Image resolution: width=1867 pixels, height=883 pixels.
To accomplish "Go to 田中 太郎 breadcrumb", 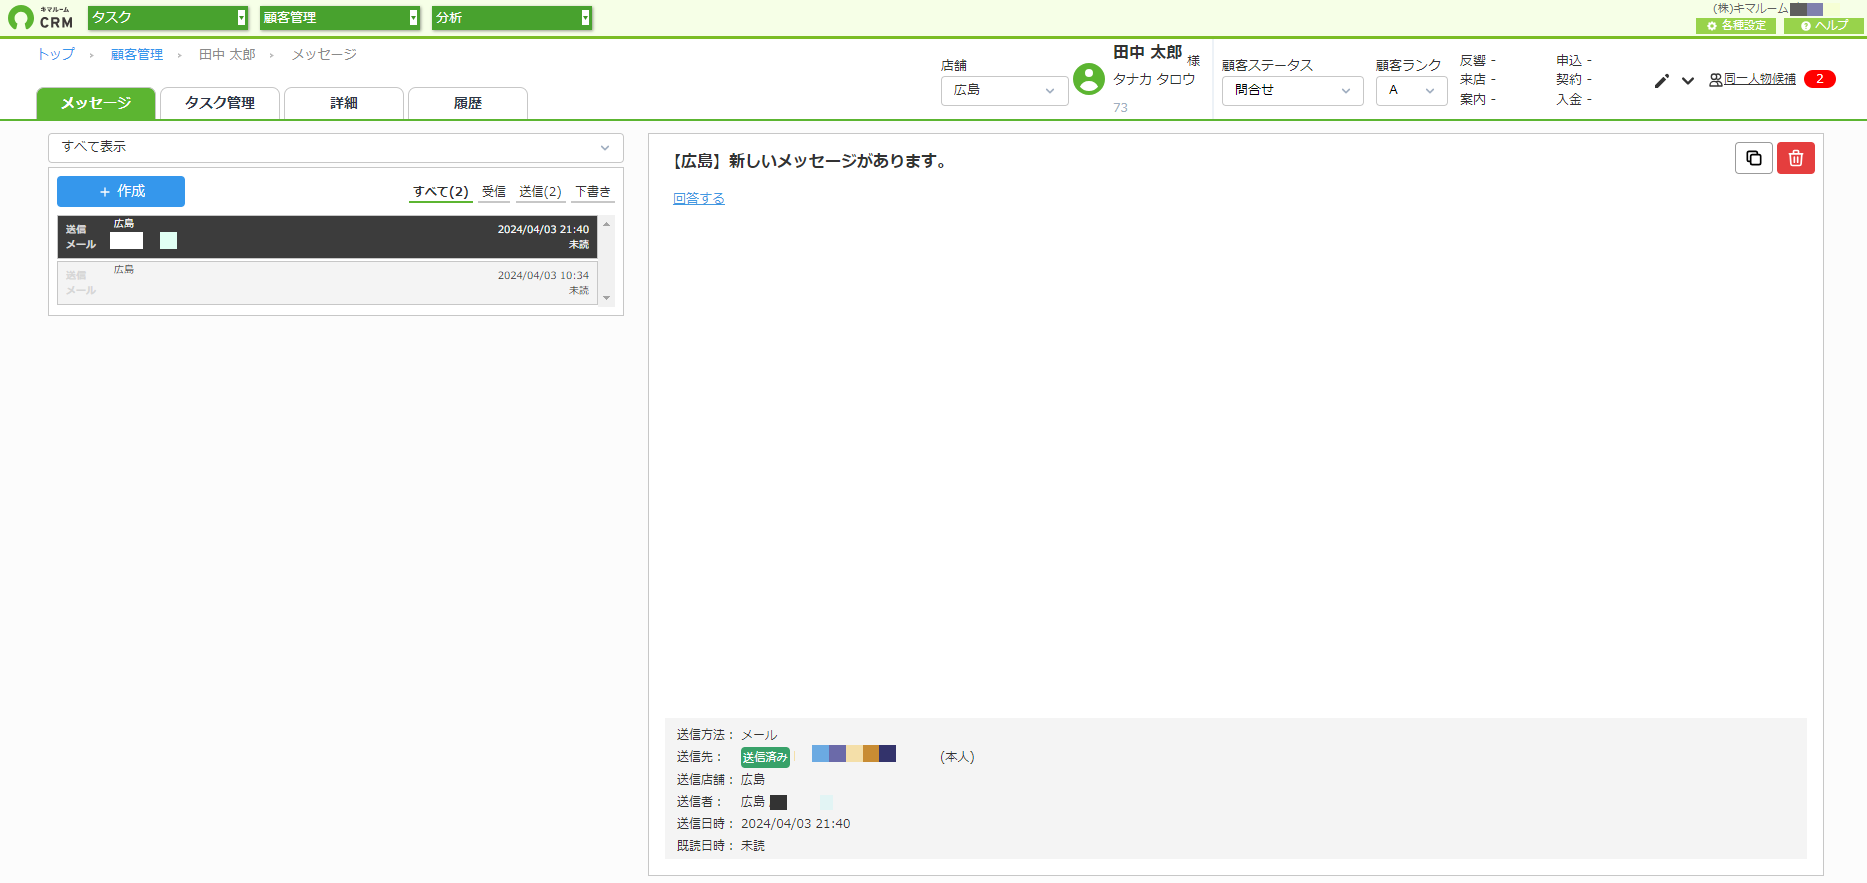I will point(227,55).
